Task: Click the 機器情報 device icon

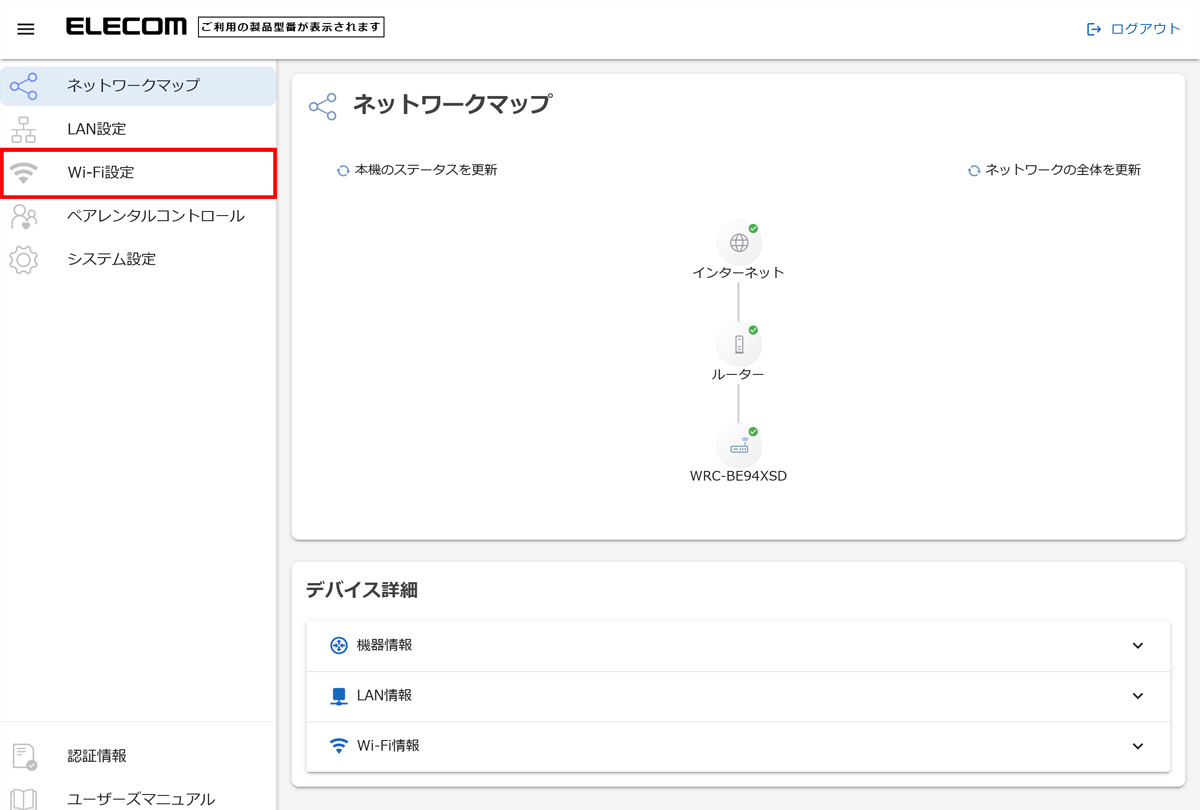Action: pos(339,646)
